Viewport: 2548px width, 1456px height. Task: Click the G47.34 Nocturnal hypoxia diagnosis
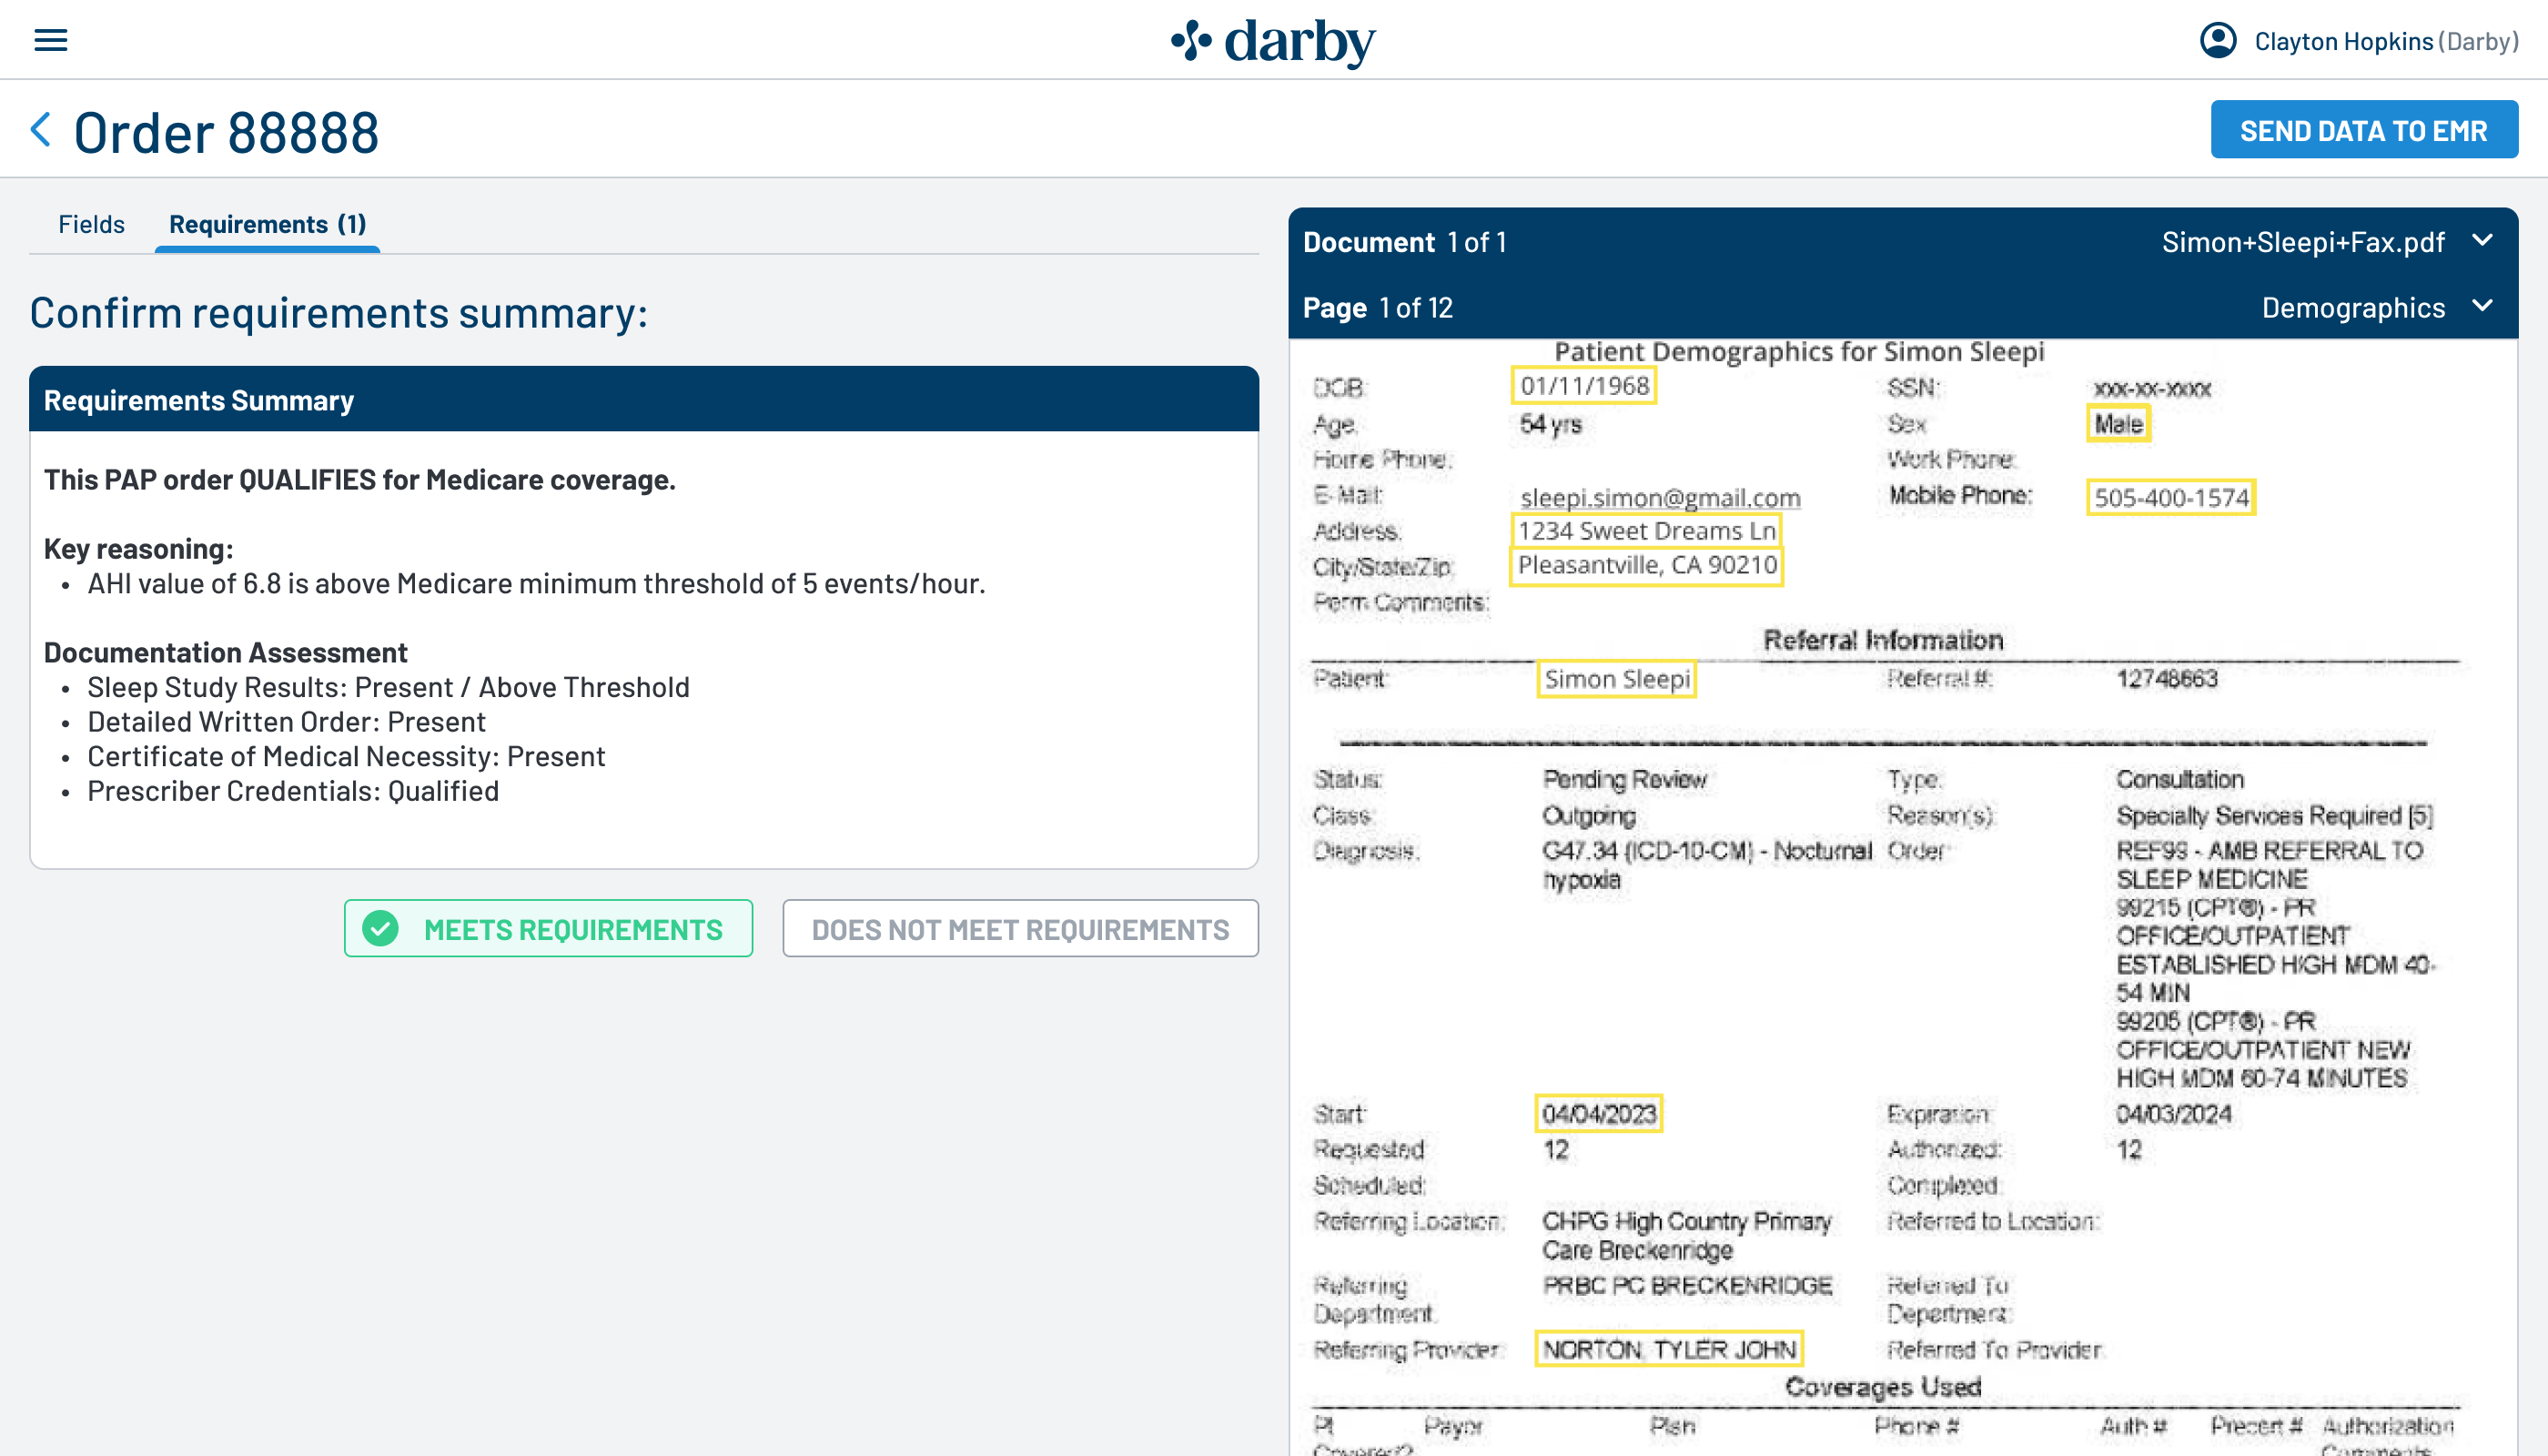coord(1706,865)
